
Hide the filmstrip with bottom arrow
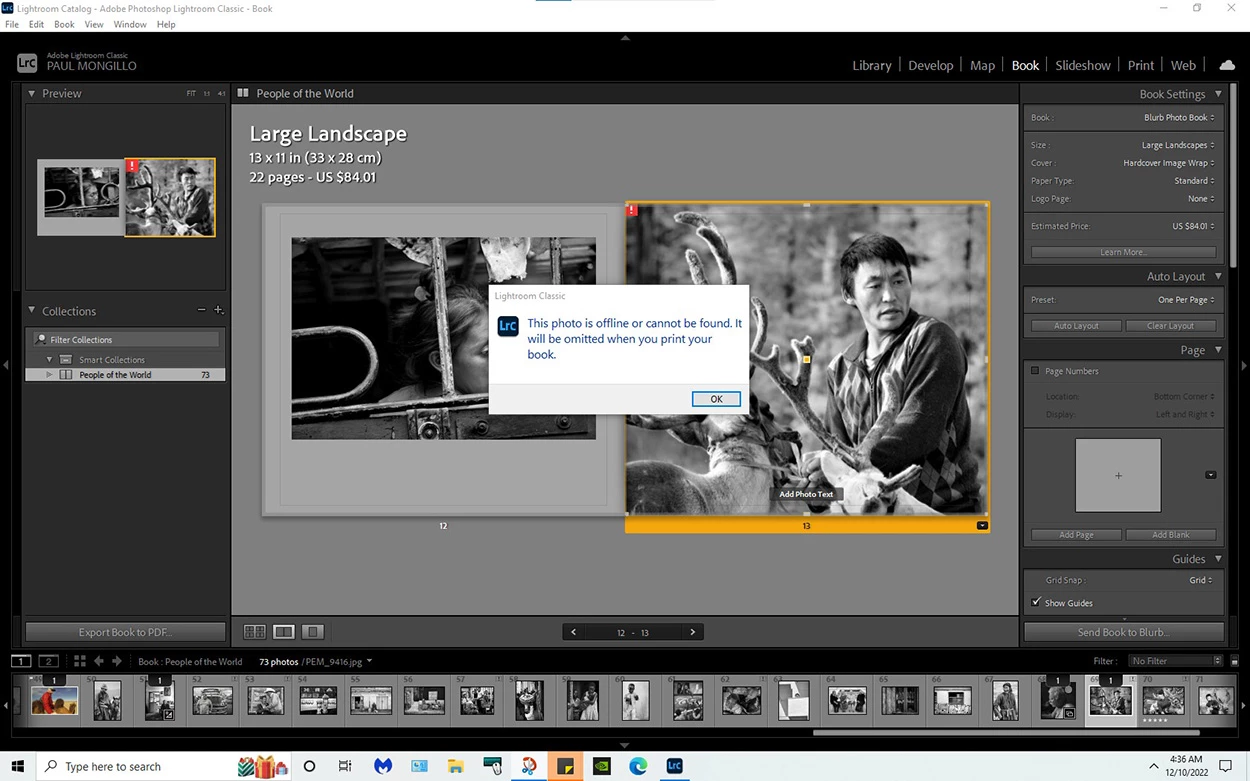(x=625, y=745)
